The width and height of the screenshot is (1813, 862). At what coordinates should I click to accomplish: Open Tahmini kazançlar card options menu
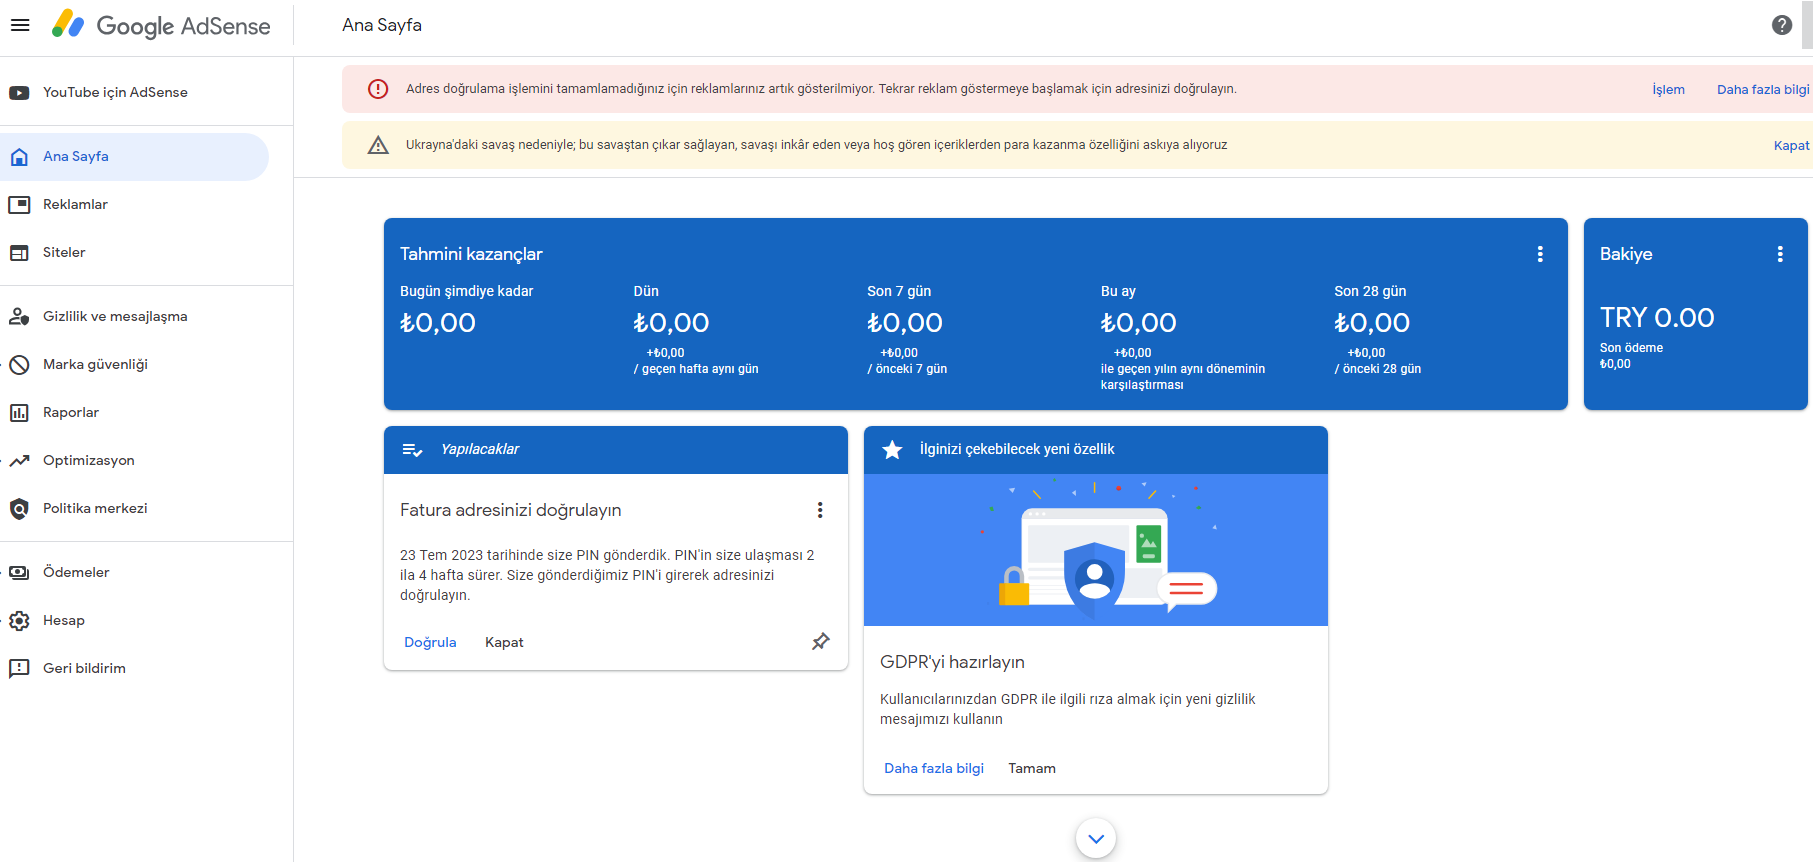pos(1540,254)
